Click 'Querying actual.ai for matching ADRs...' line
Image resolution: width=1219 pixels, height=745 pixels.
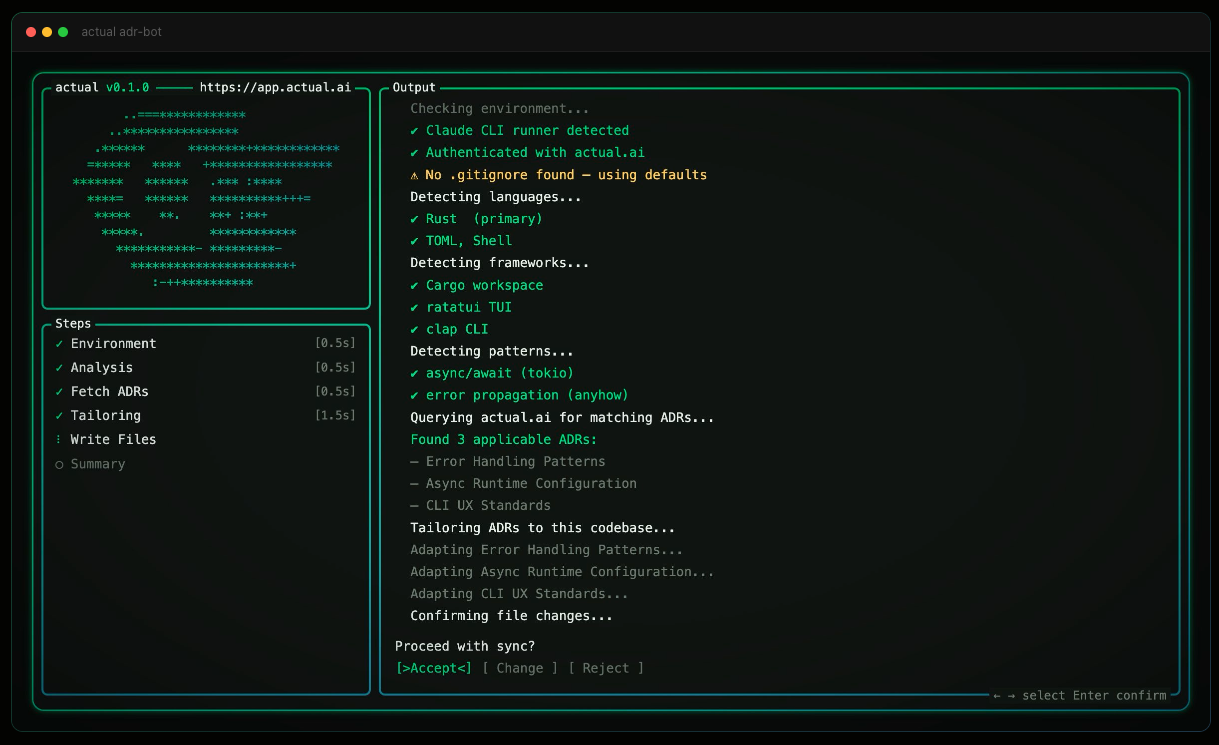[x=562, y=417]
